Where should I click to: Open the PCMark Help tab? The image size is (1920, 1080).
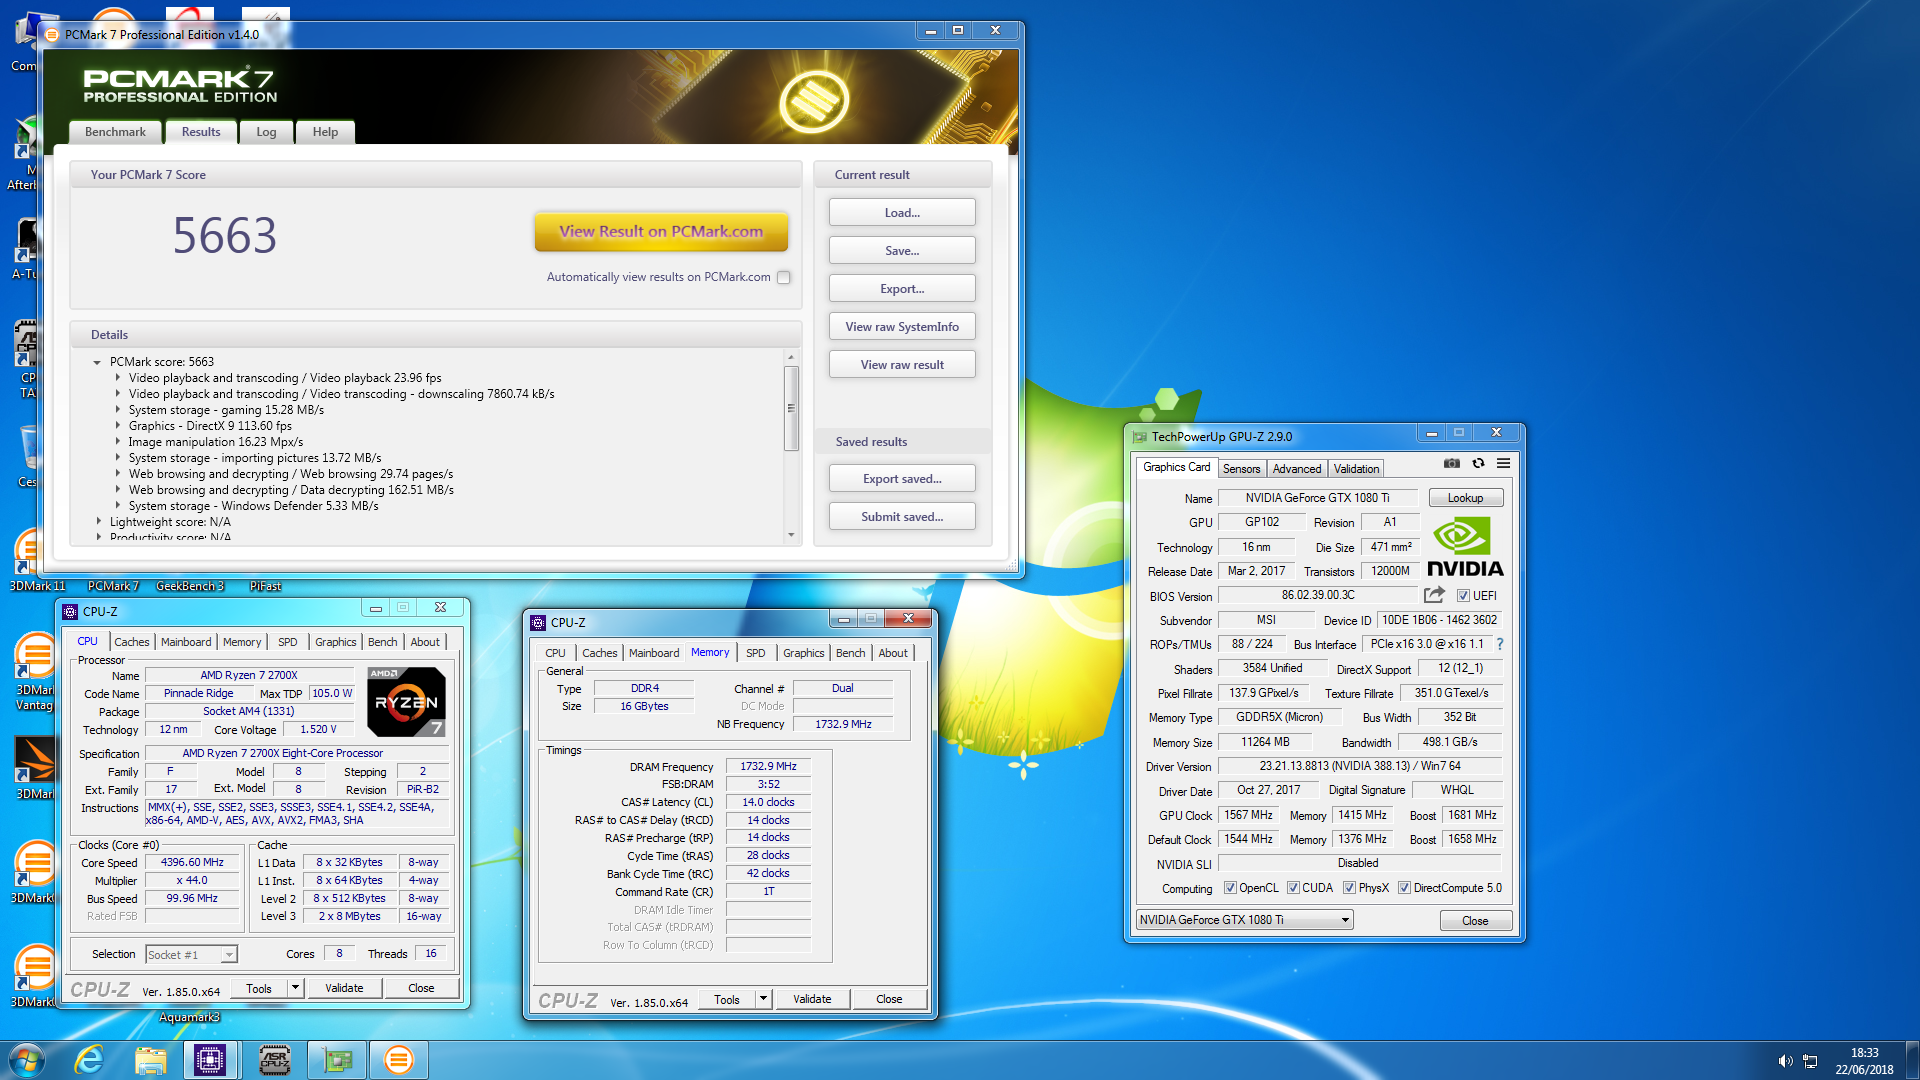pos(325,132)
